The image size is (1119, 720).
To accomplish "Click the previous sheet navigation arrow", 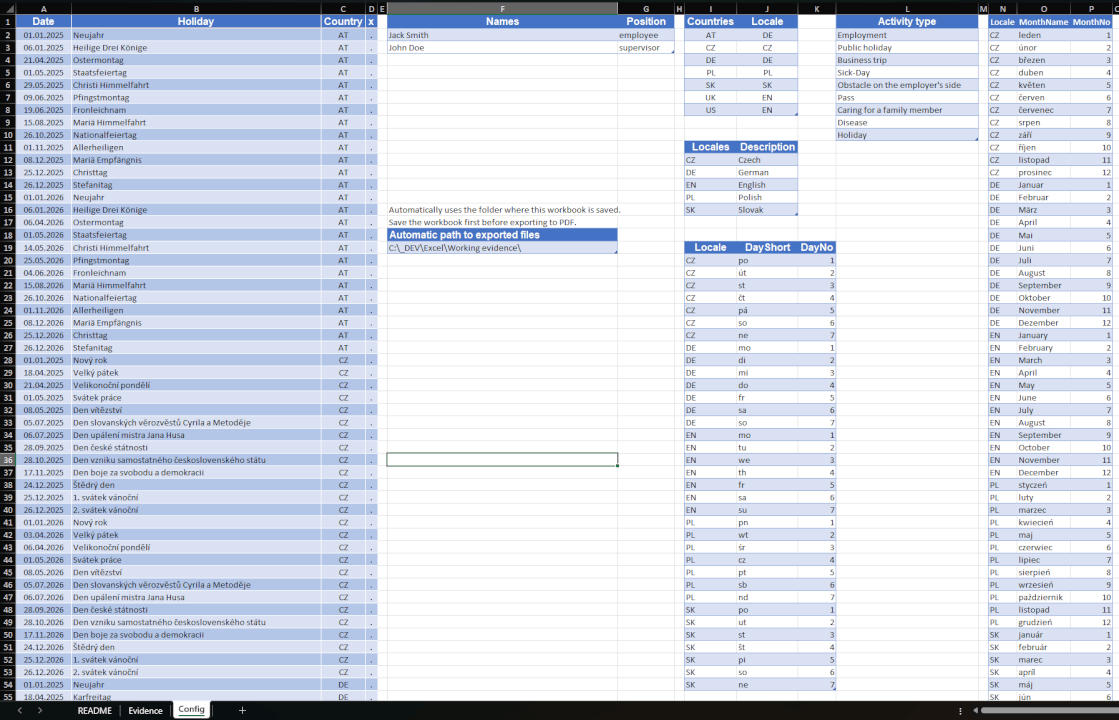I will (19, 710).
